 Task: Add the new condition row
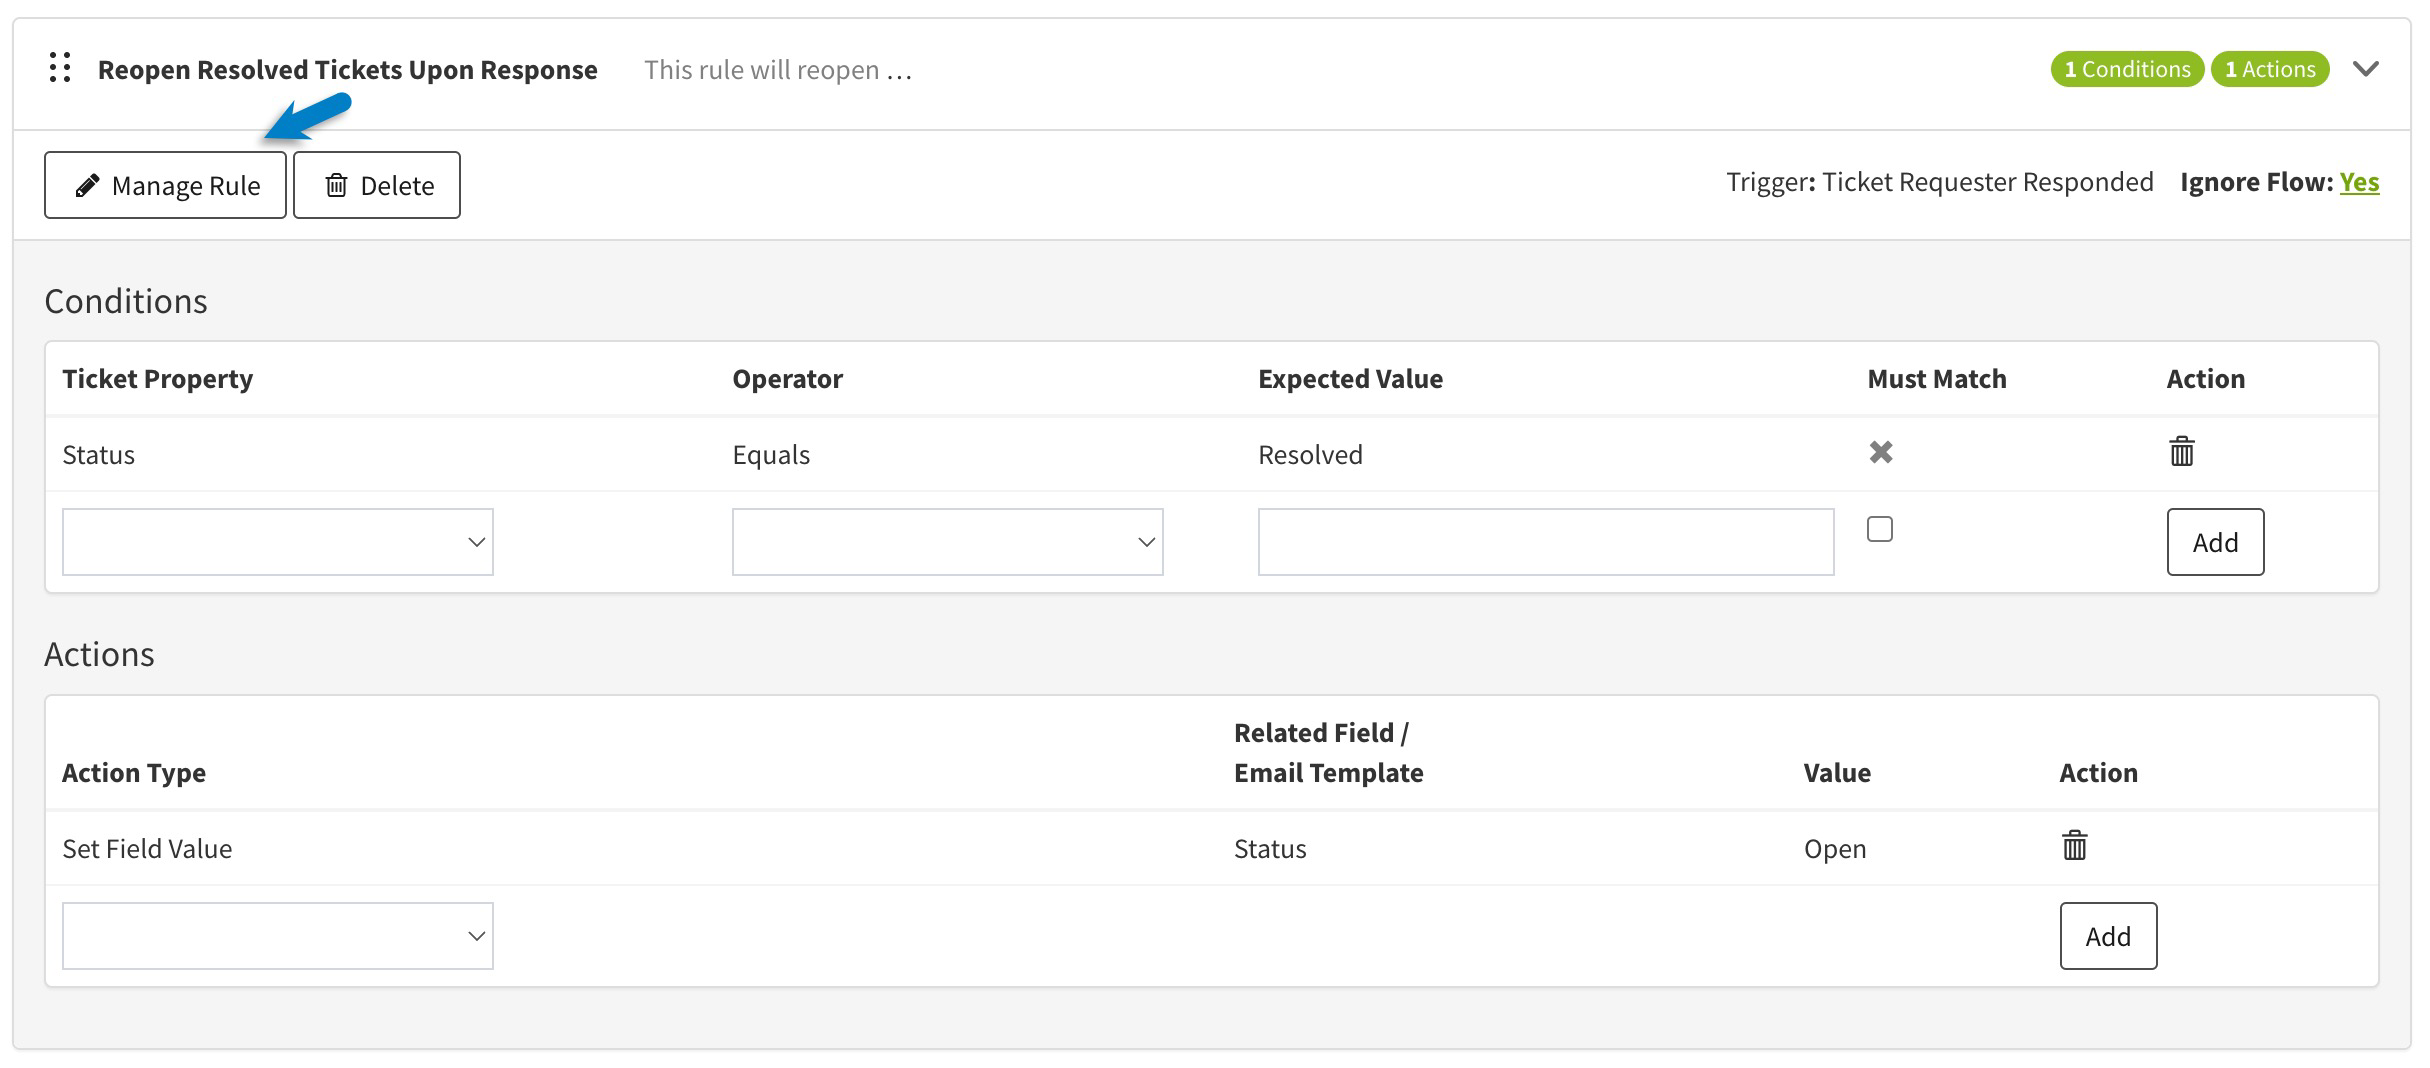click(2214, 542)
